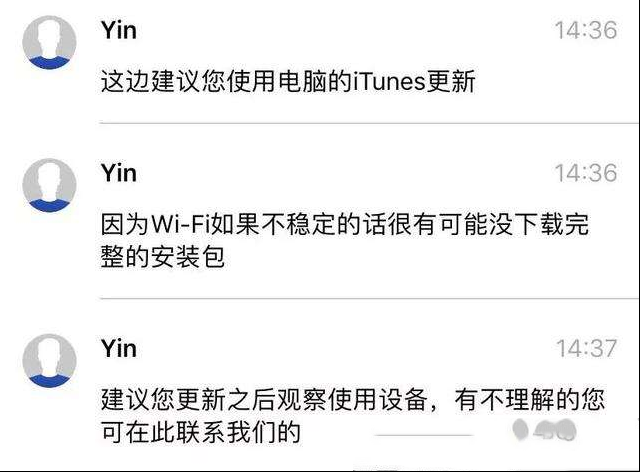Tap the word Wi-Fi in the second message
640x472 pixels.
pos(181,224)
